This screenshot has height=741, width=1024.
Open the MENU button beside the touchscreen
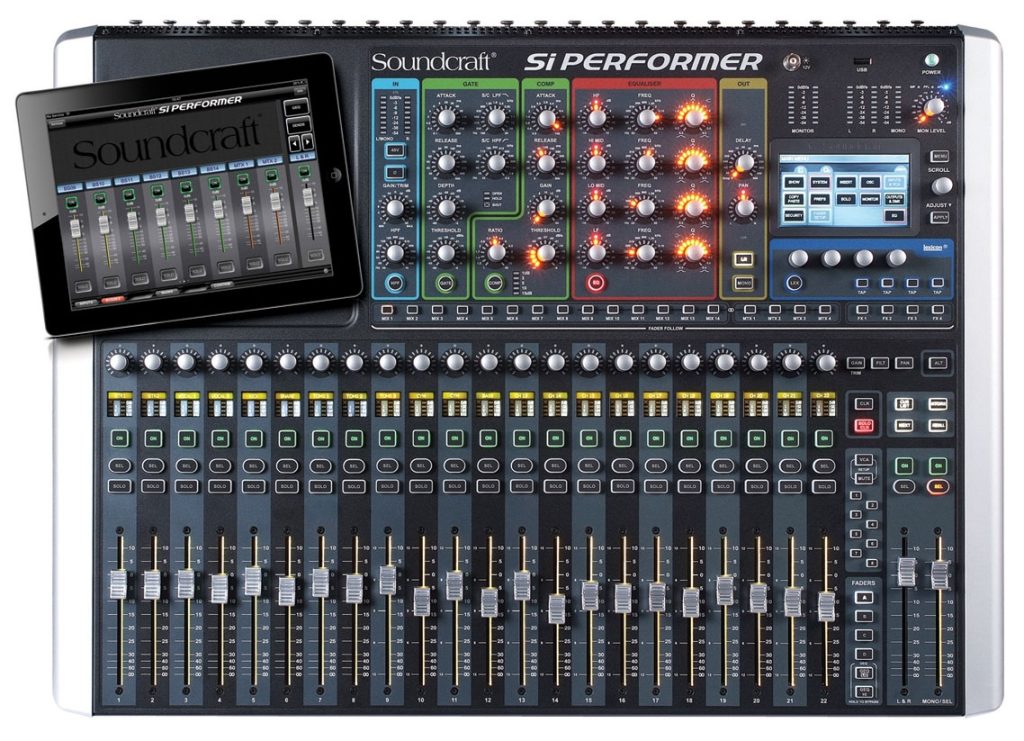940,156
